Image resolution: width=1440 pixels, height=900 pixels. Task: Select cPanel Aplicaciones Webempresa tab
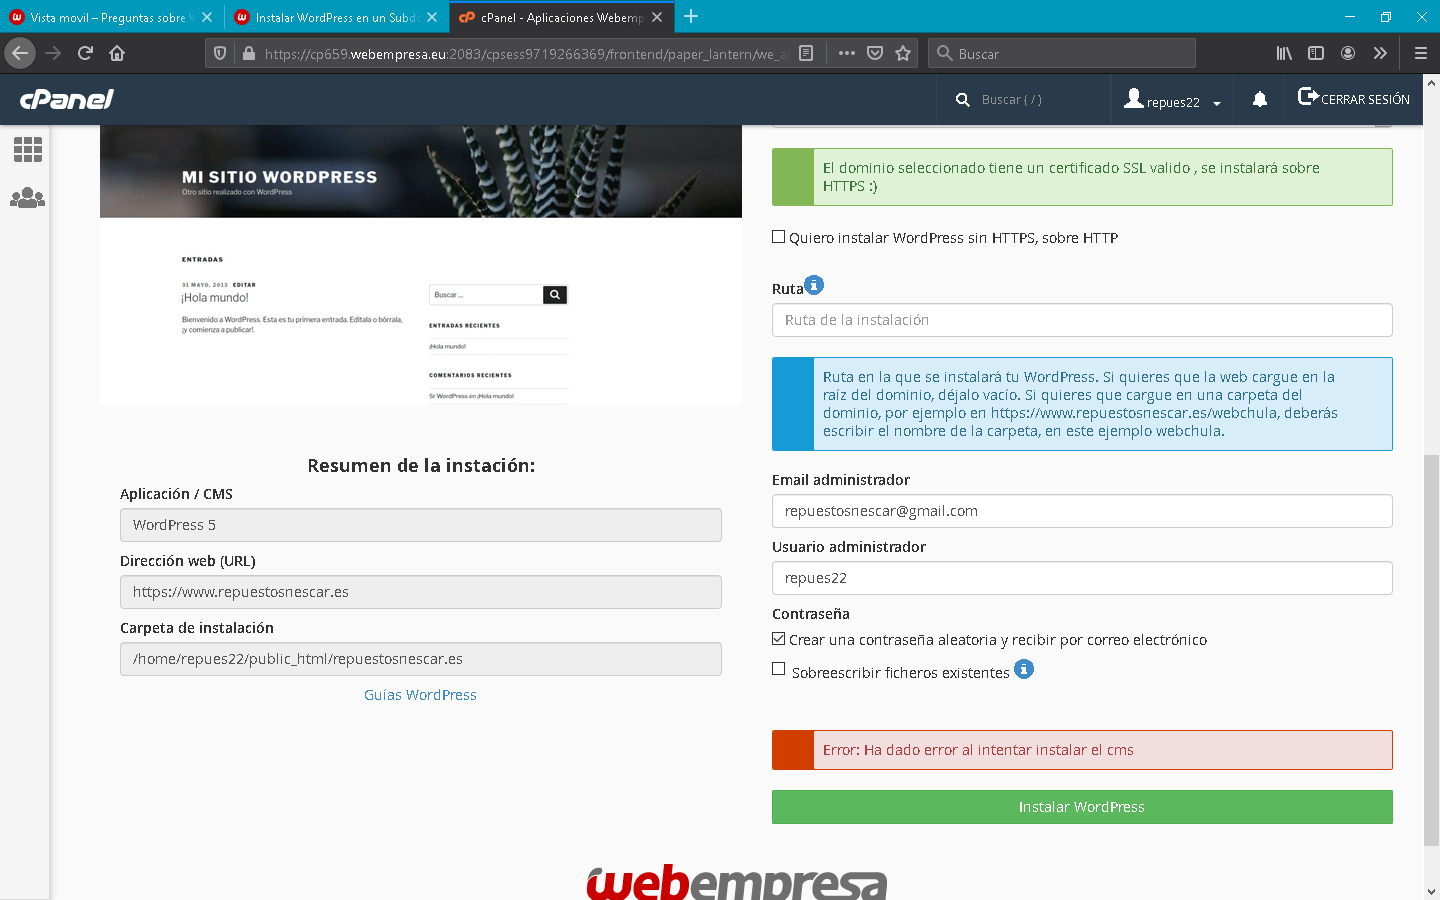coord(561,17)
